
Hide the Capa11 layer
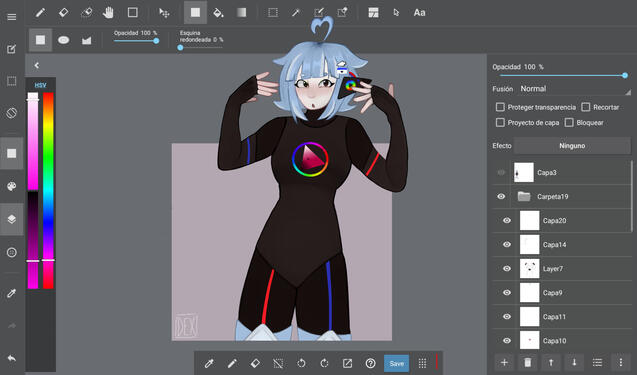point(507,316)
